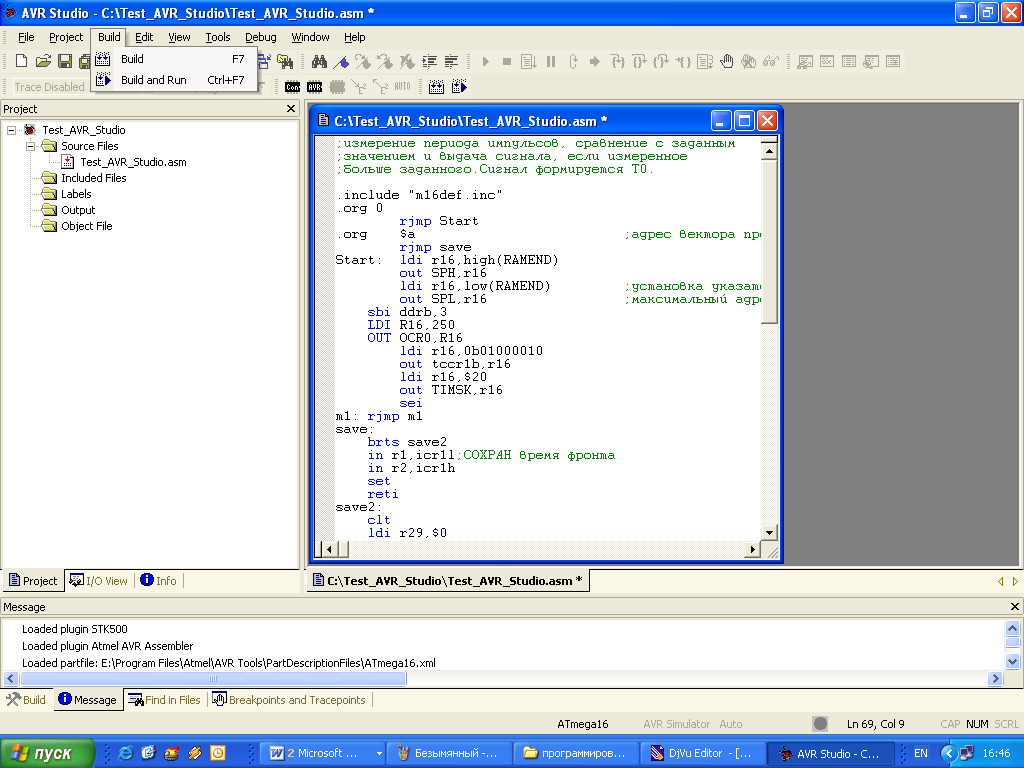1024x768 pixels.
Task: Open the Tools menu
Action: (x=217, y=37)
